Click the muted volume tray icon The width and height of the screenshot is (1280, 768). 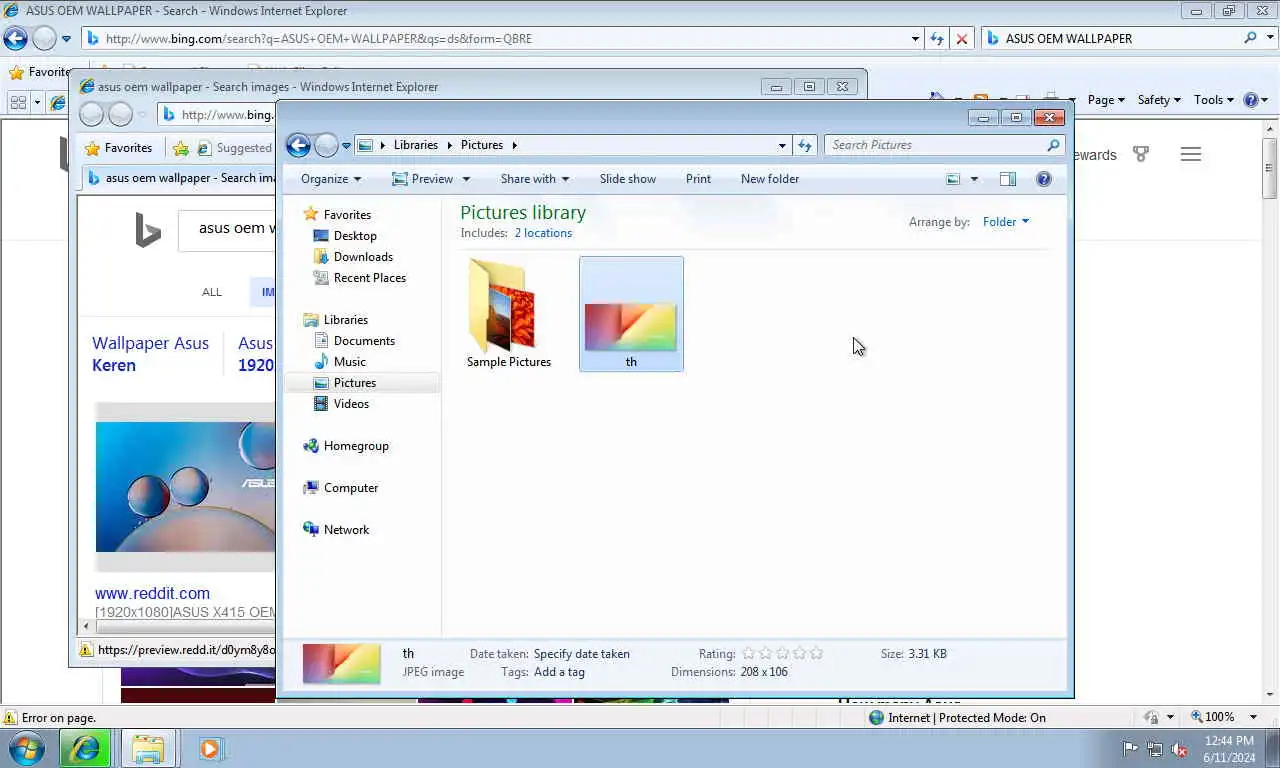(x=1179, y=749)
